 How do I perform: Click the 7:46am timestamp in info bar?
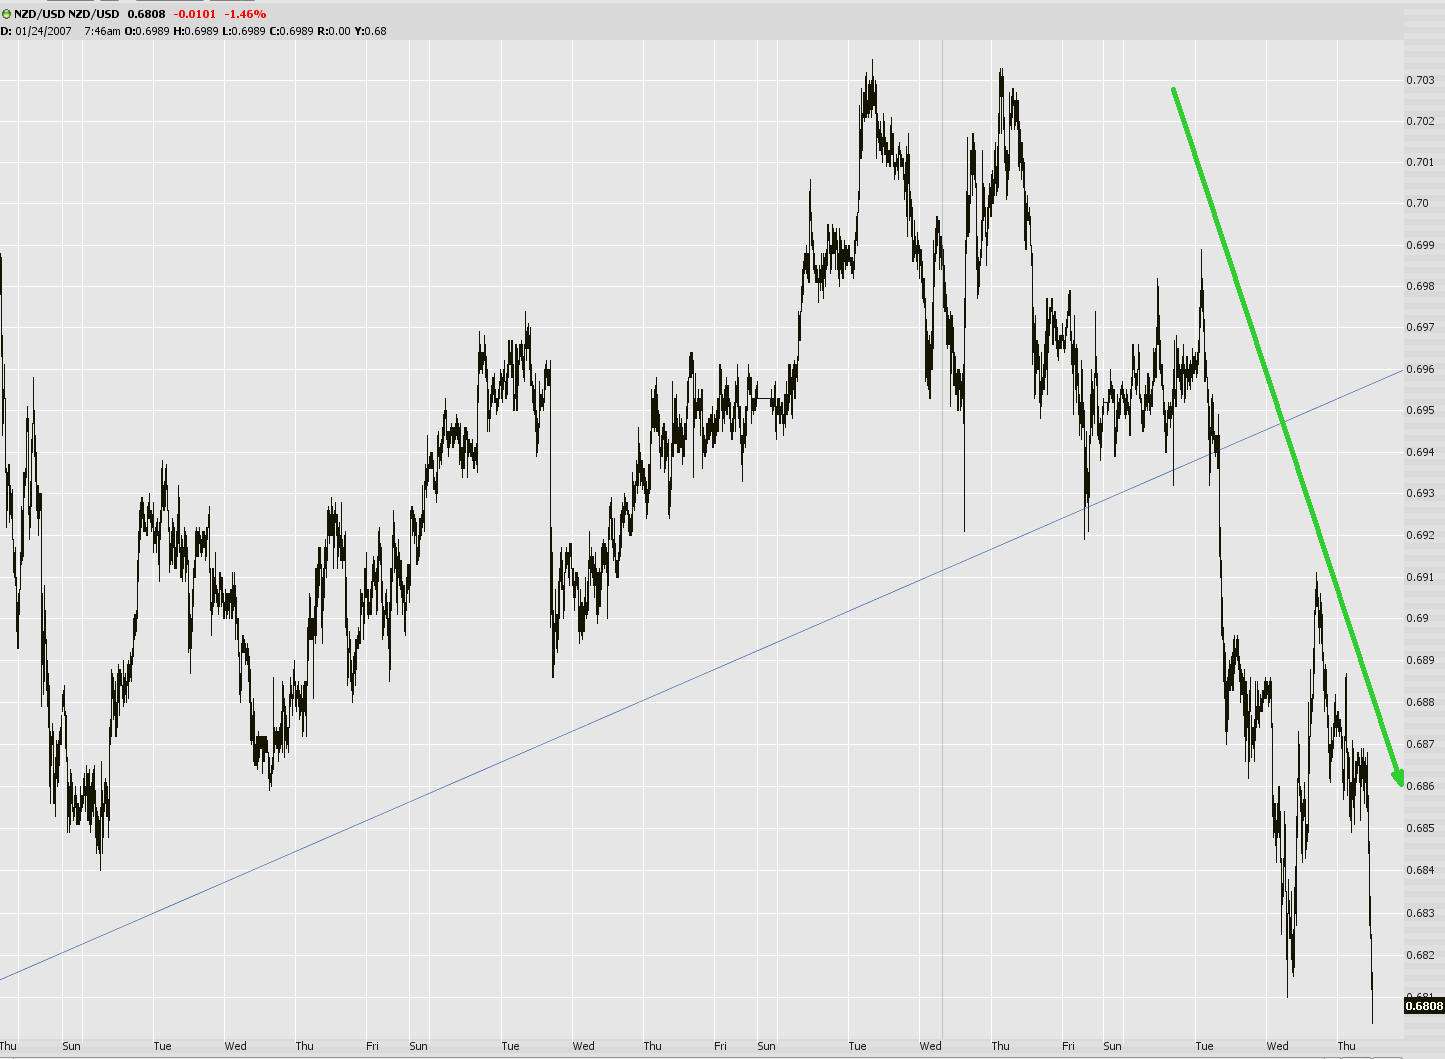click(102, 31)
